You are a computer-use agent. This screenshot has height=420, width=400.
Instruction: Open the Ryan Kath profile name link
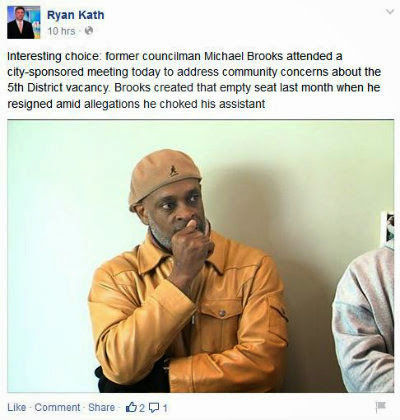pos(76,15)
